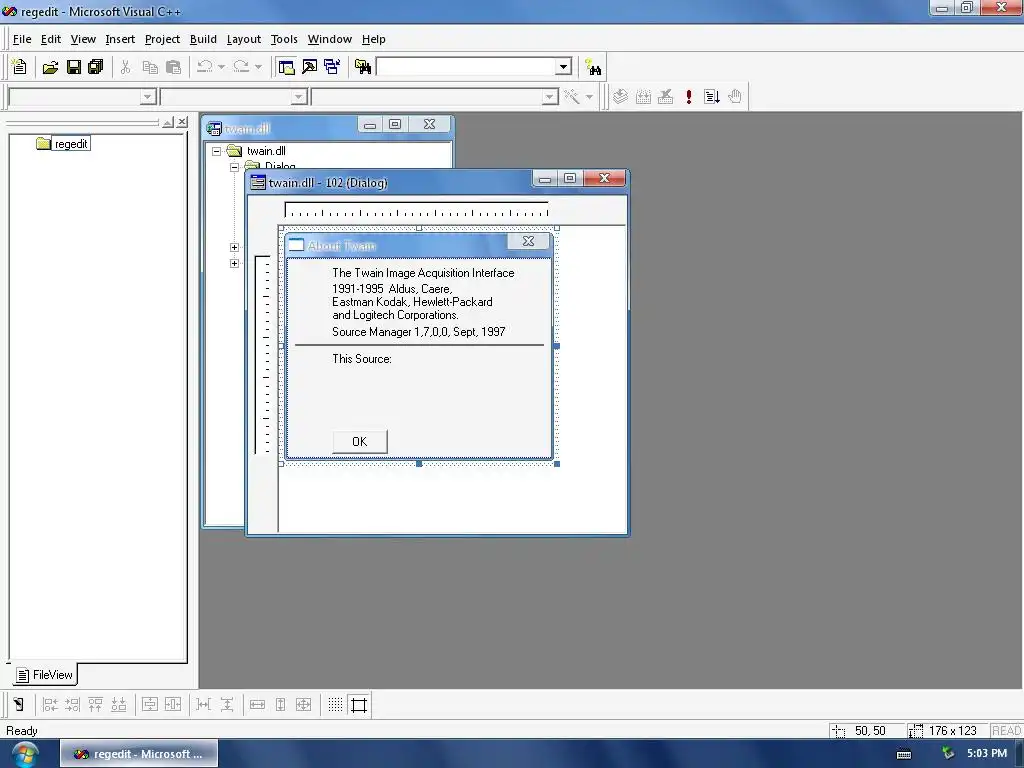
Task: Click the Test dialog switch icon
Action: tap(19, 705)
